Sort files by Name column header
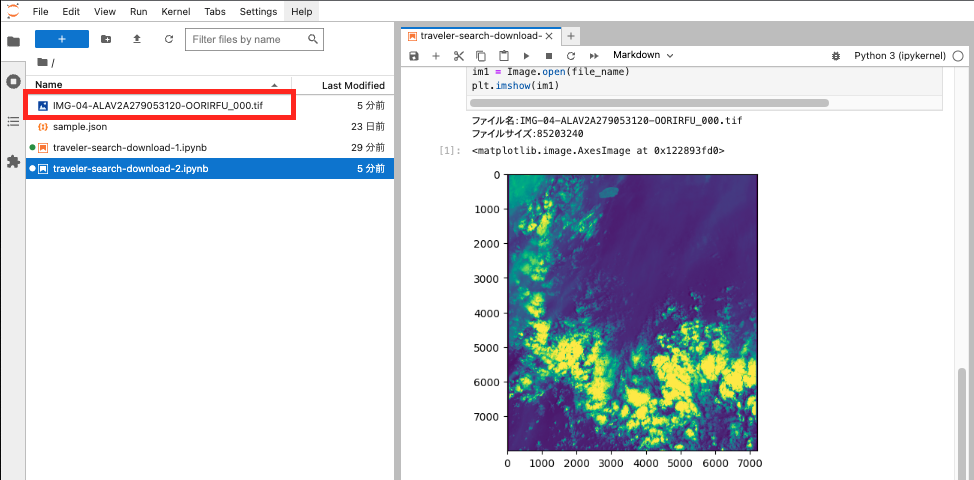Screen dimensions: 974x480 (158, 85)
